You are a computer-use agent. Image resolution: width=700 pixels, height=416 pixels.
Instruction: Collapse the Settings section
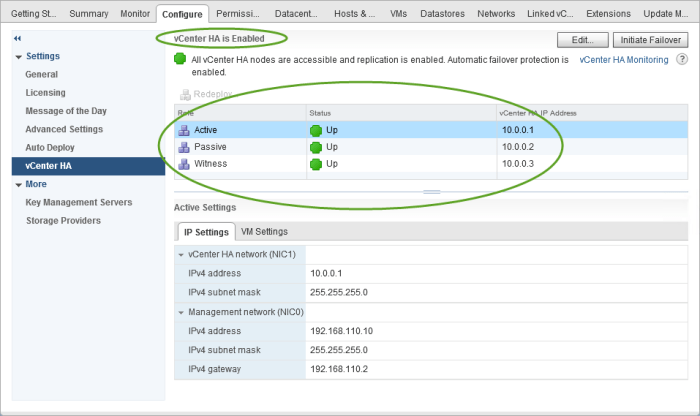tap(18, 57)
